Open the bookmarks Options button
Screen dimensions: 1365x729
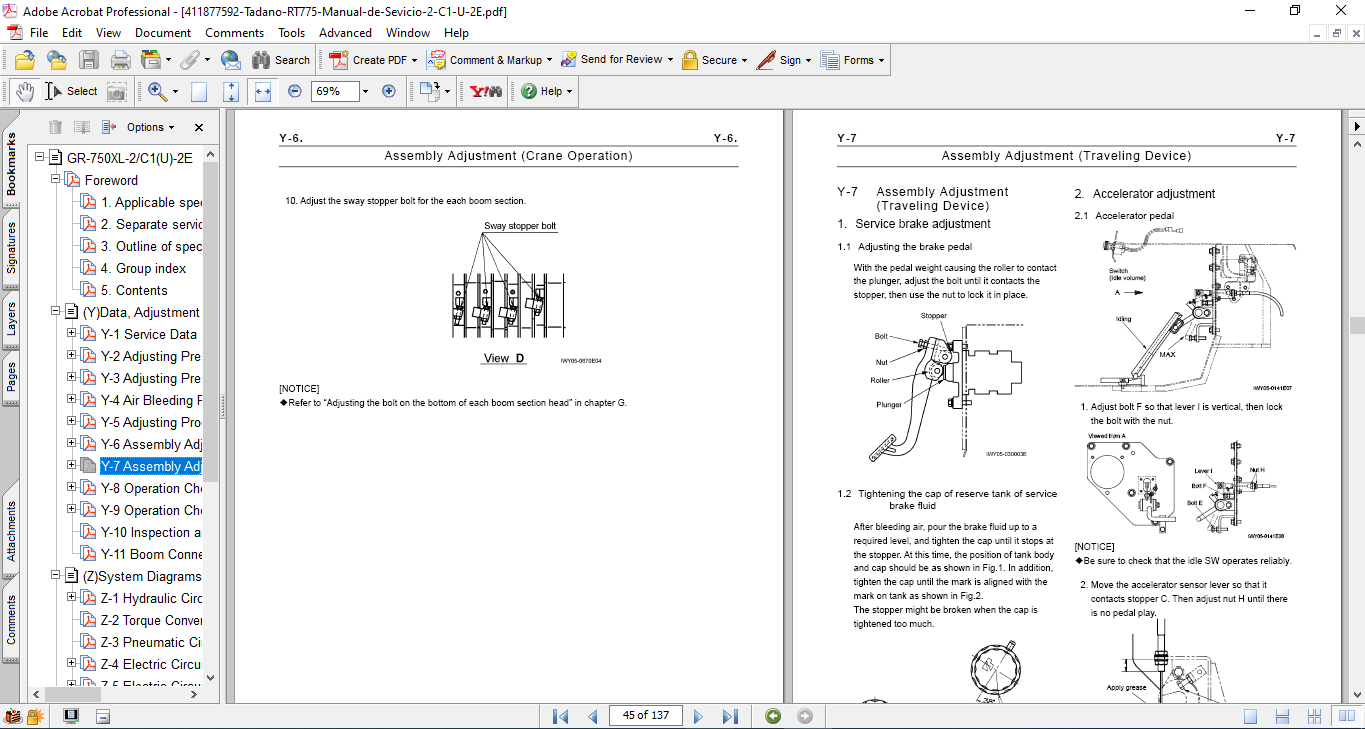pos(150,127)
